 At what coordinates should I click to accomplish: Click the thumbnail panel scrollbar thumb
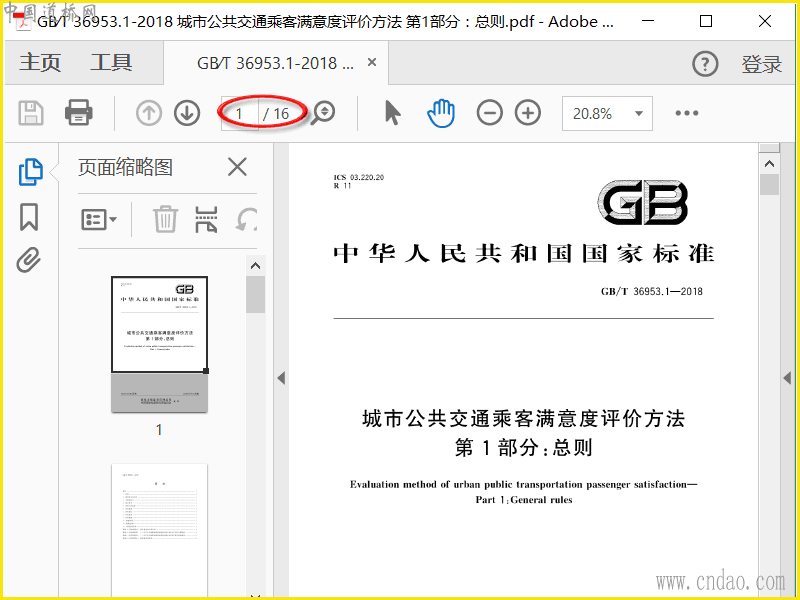(255, 294)
